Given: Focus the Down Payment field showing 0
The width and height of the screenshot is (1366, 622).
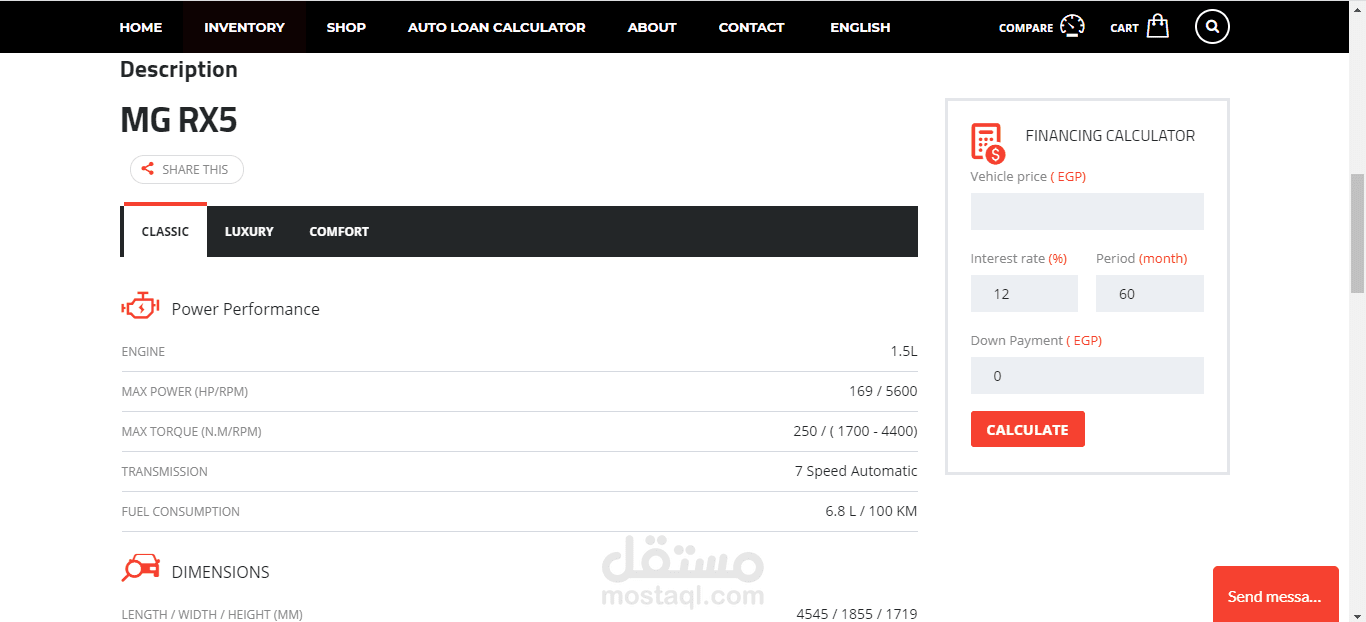Looking at the screenshot, I should coord(1087,376).
